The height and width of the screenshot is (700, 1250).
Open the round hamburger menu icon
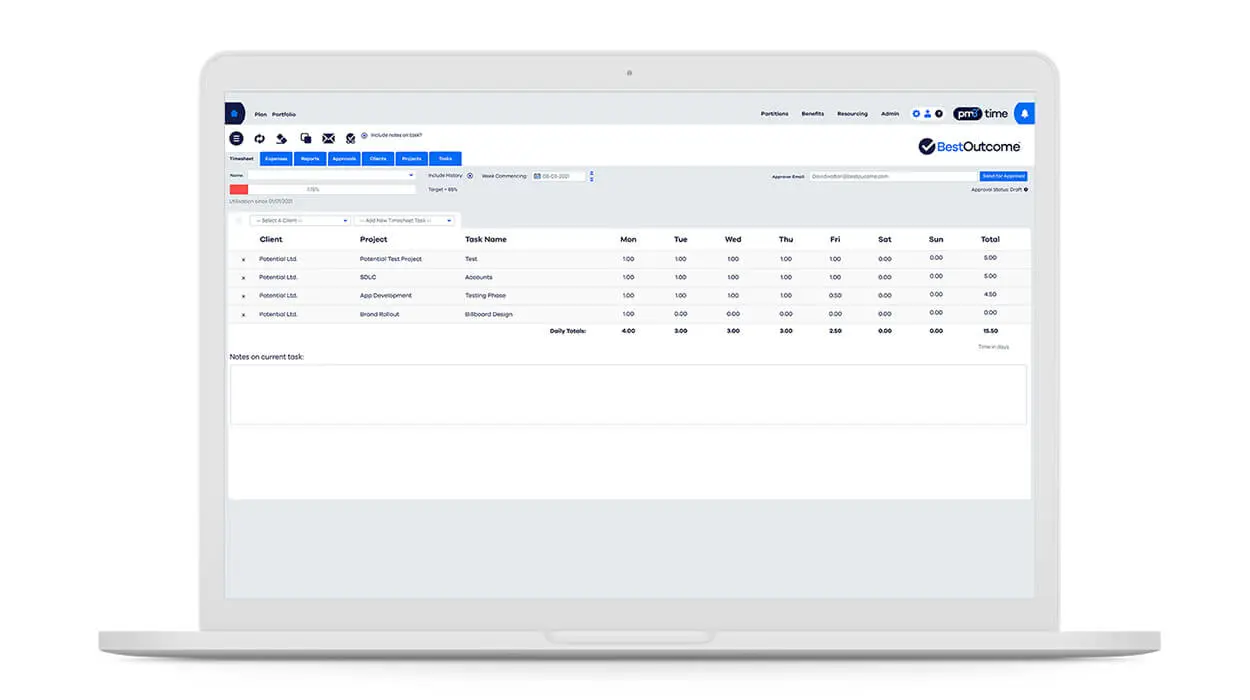236,138
